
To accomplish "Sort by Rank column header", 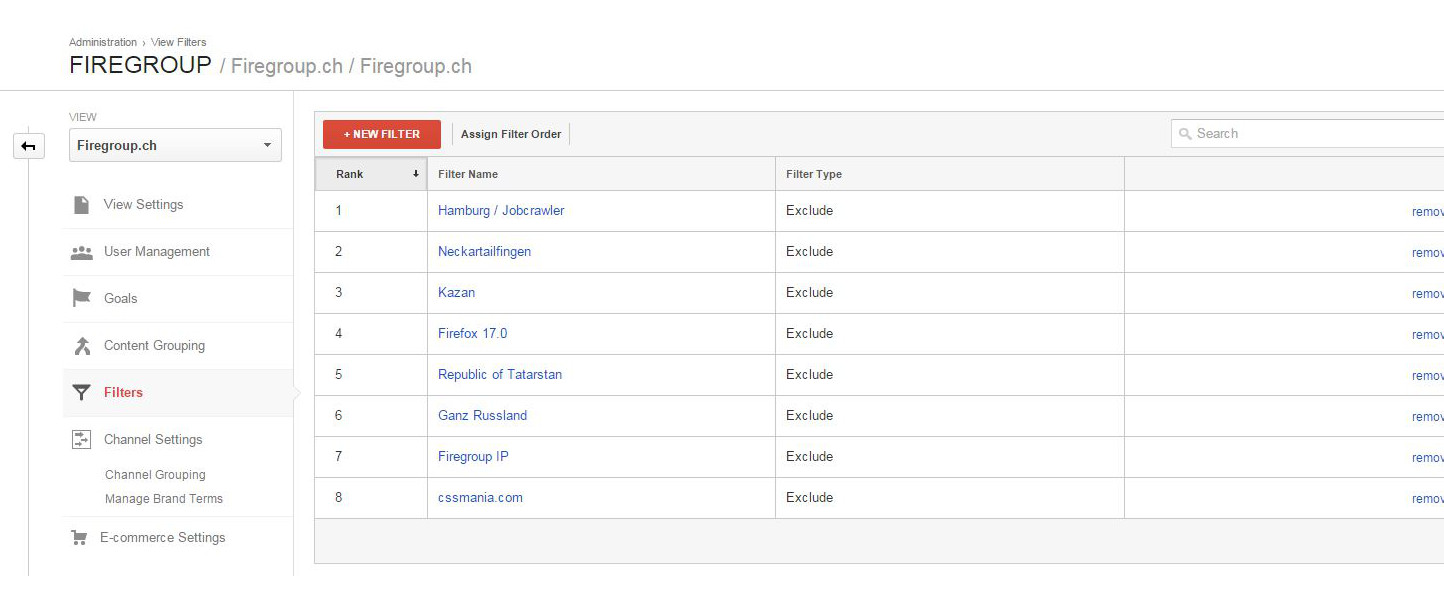I will (x=371, y=174).
